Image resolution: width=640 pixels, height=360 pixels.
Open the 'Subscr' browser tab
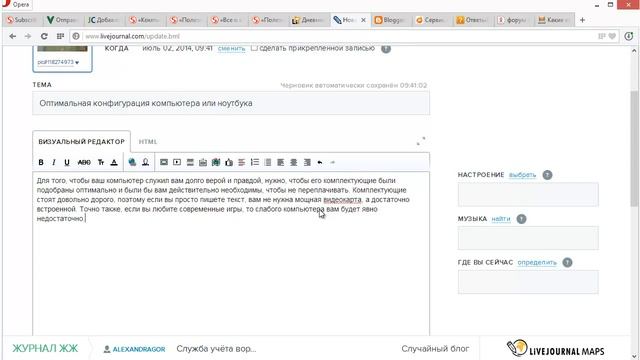pos(22,20)
